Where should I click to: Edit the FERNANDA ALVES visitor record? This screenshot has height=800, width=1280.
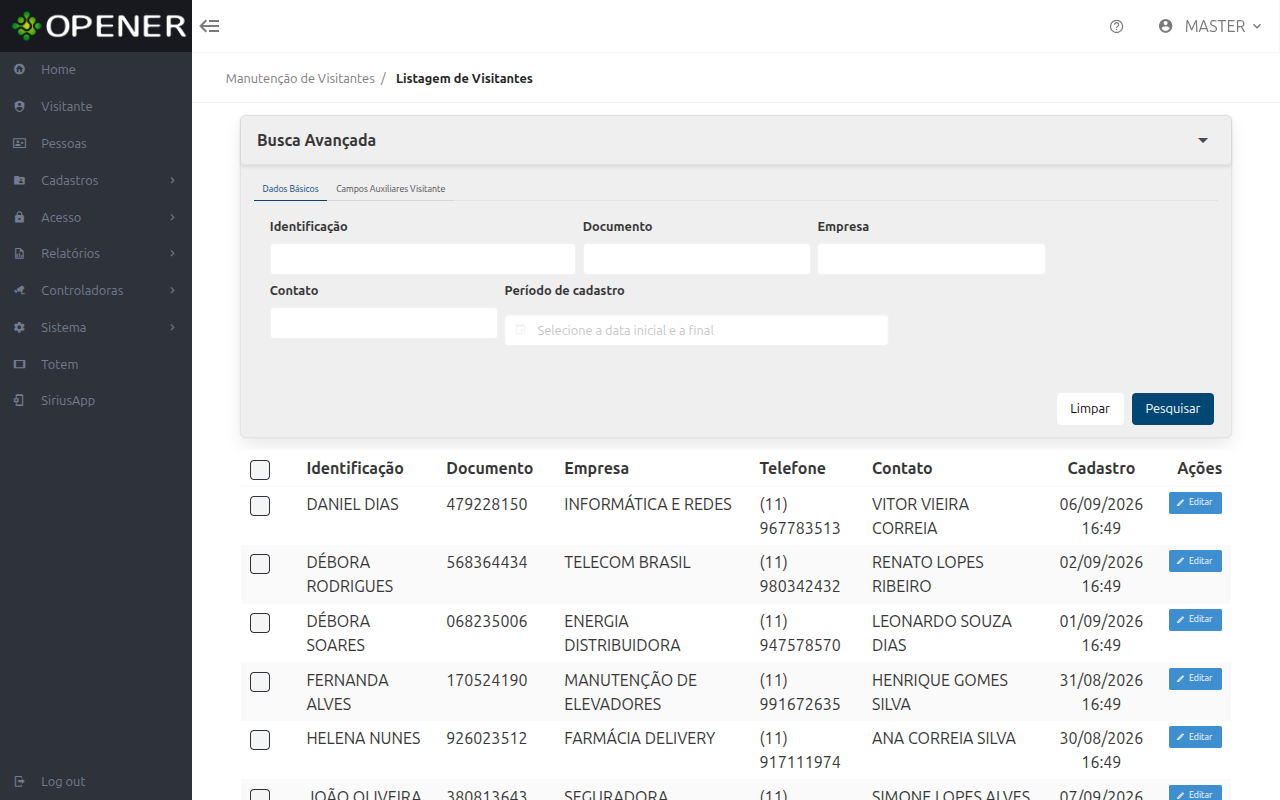point(1195,679)
